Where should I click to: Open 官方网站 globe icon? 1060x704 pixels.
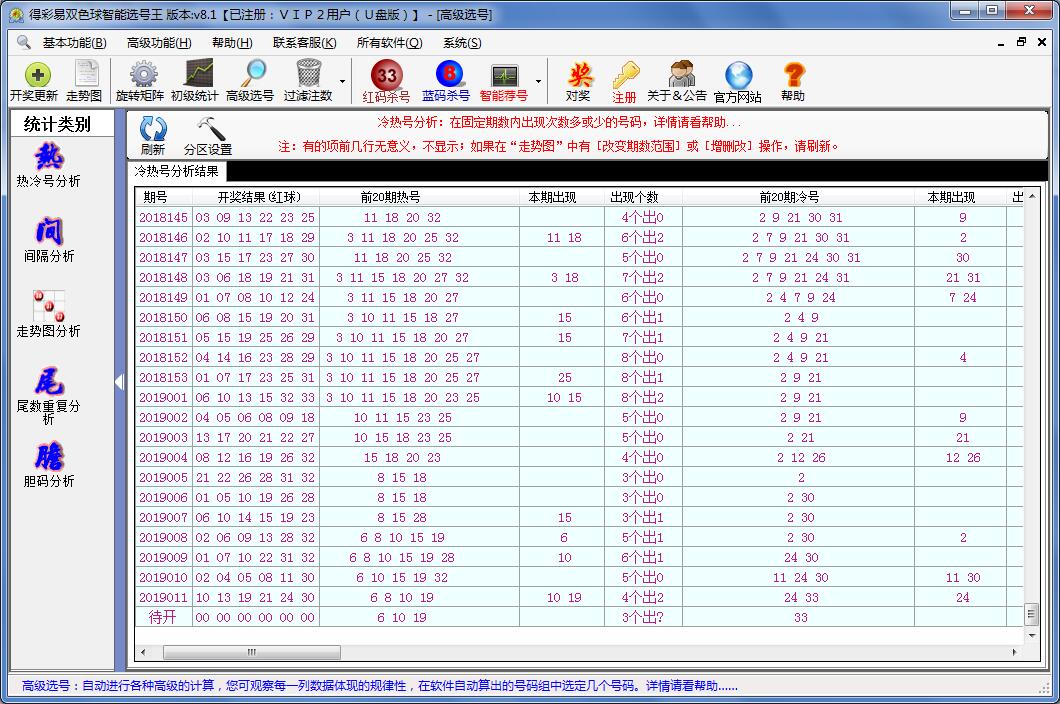point(738,81)
